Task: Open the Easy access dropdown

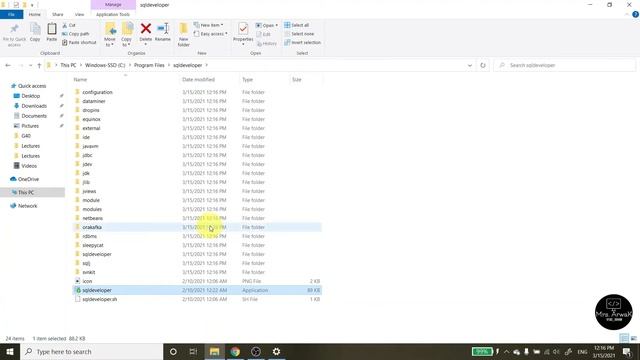Action: point(211,34)
